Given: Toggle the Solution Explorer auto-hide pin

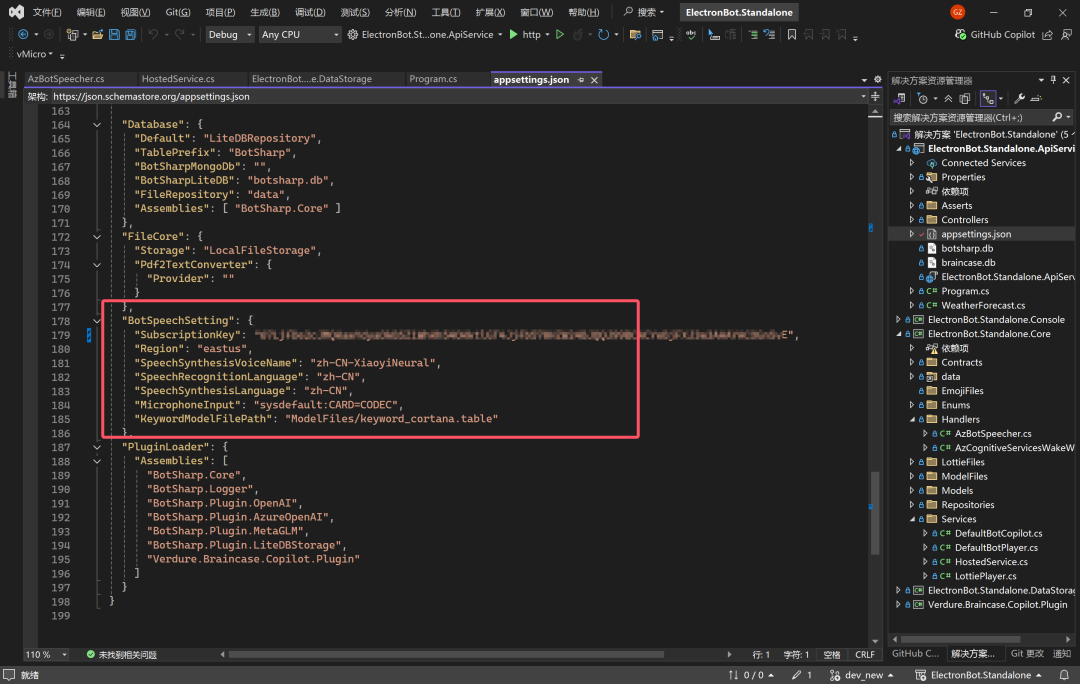Looking at the screenshot, I should tap(1053, 81).
